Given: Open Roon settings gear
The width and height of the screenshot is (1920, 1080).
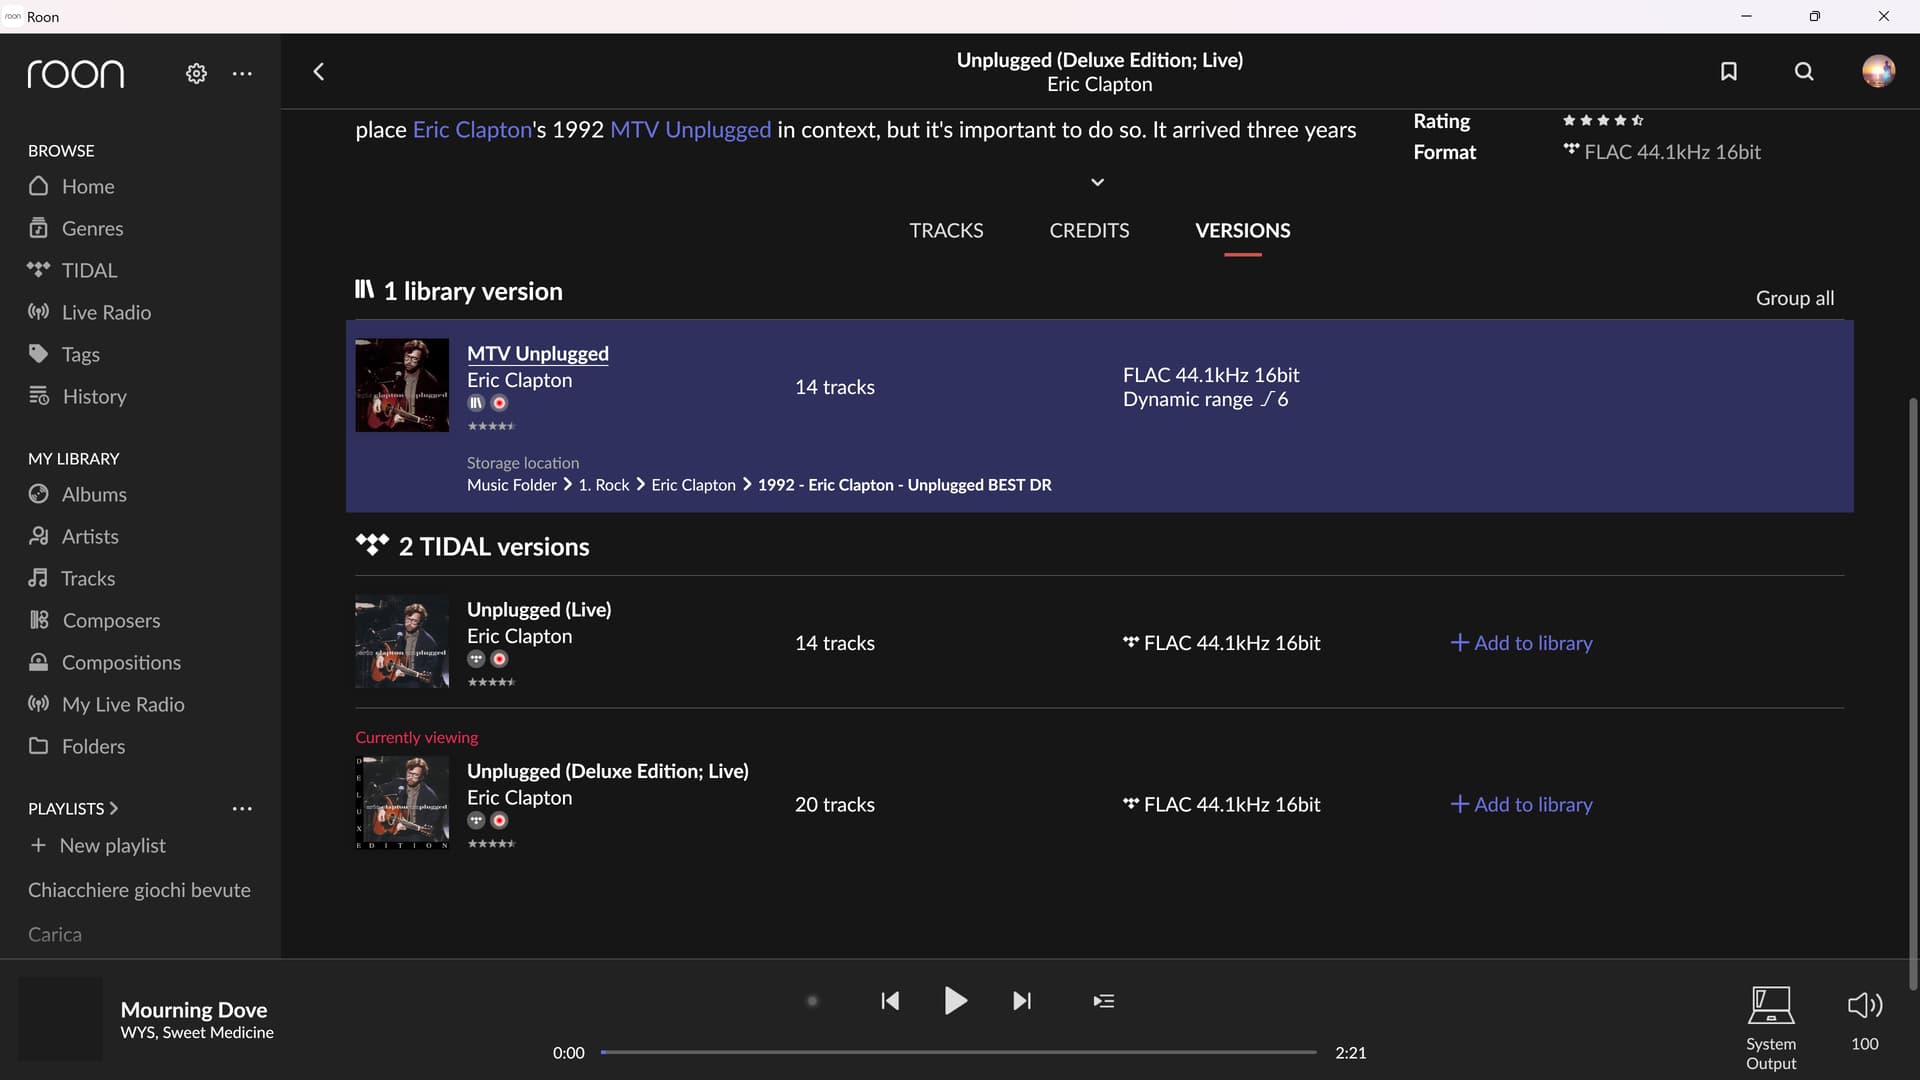Looking at the screenshot, I should [x=196, y=73].
